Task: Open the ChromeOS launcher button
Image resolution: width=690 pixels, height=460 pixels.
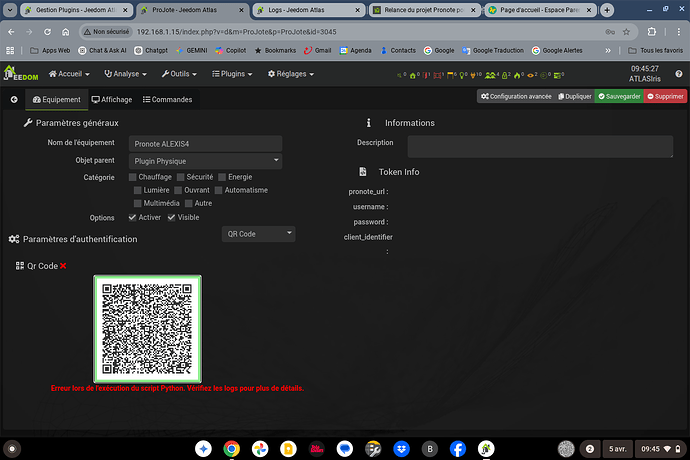Action: coord(12,449)
